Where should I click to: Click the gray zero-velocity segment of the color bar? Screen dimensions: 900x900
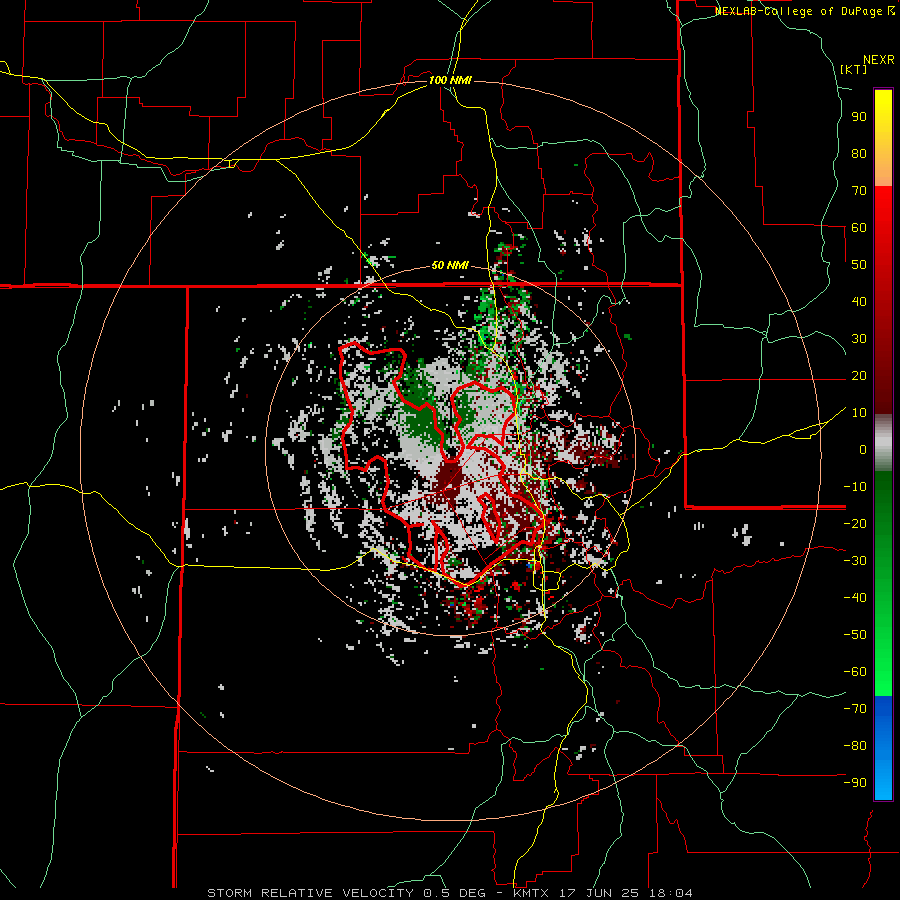coord(883,443)
